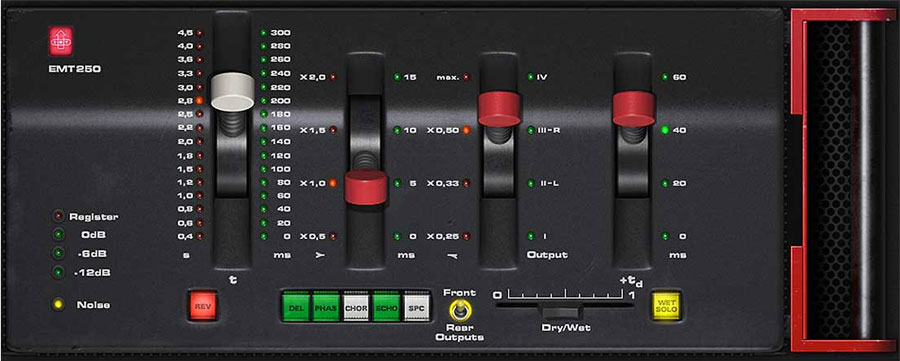Click the III-R output LED
The width and height of the screenshot is (900, 361).
[531, 130]
